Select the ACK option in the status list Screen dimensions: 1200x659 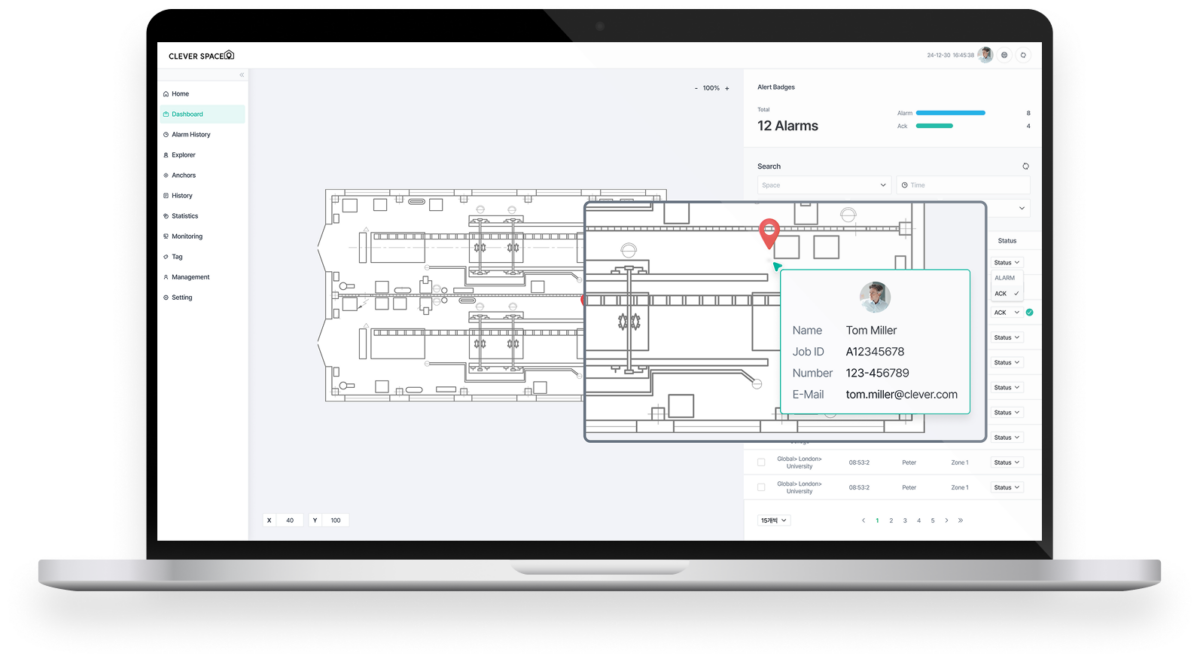[x=1005, y=293]
